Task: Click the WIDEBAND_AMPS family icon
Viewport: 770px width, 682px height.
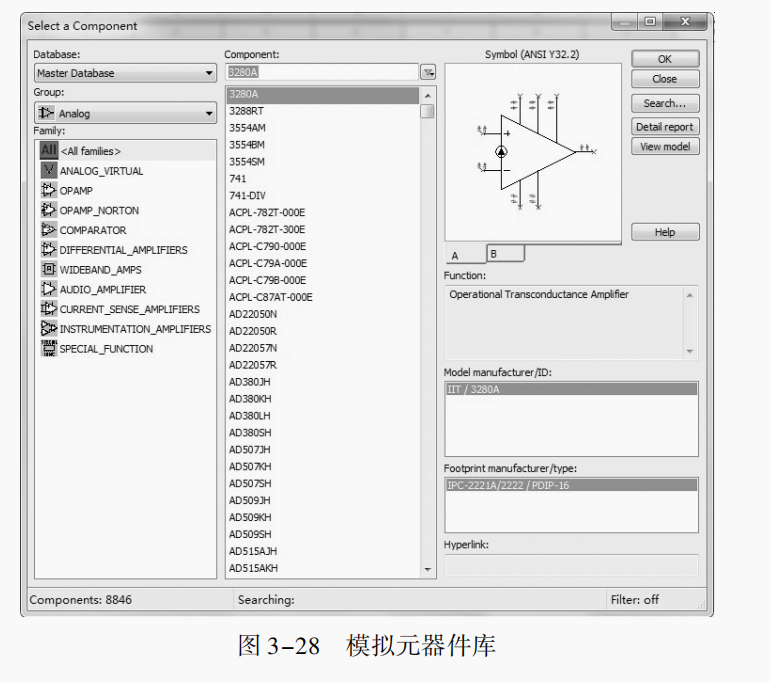Action: [x=49, y=269]
